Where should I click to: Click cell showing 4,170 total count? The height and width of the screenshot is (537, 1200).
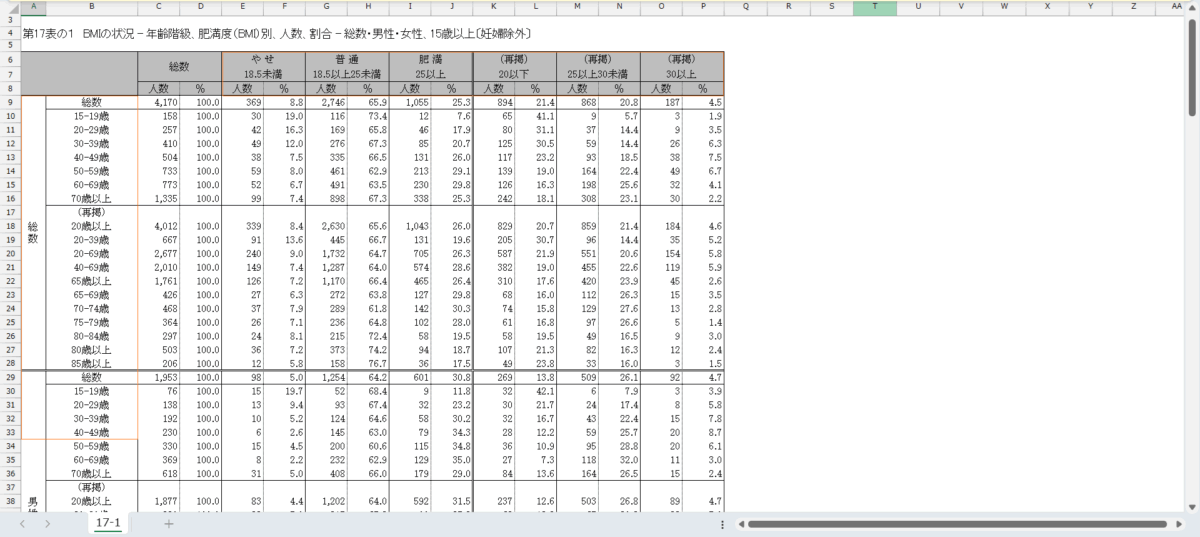(x=162, y=102)
